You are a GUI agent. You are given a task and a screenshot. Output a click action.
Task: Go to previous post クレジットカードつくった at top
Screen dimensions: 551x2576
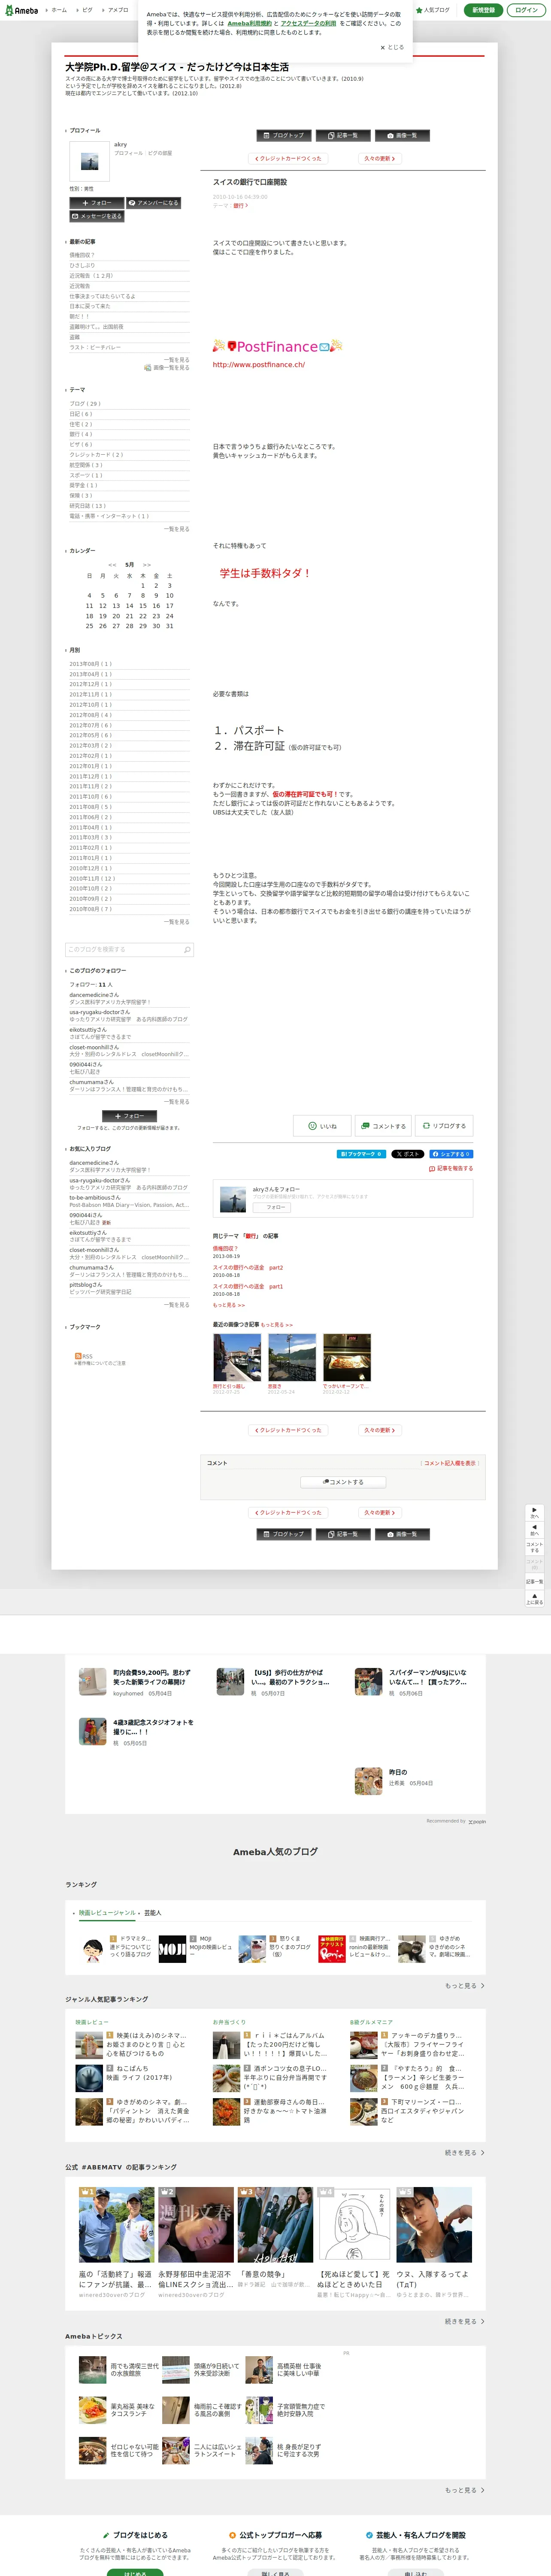coord(287,158)
